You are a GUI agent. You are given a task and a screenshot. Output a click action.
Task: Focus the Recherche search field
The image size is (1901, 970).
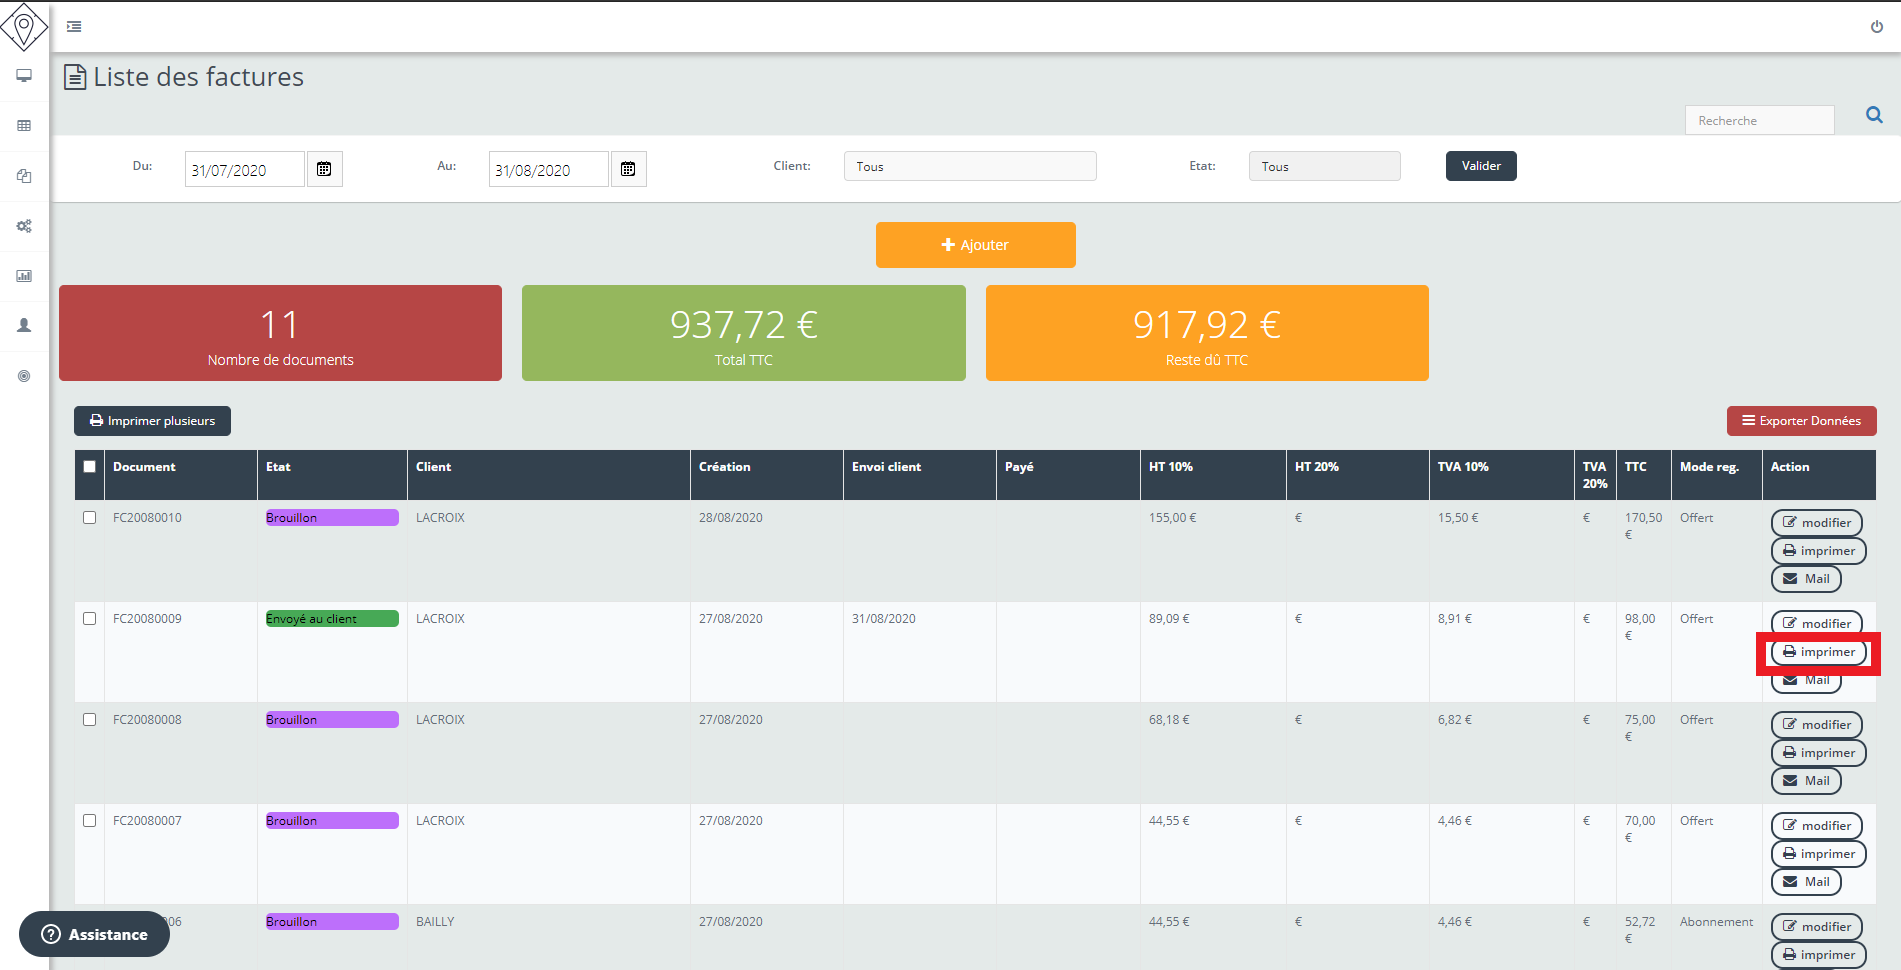[x=1758, y=120]
